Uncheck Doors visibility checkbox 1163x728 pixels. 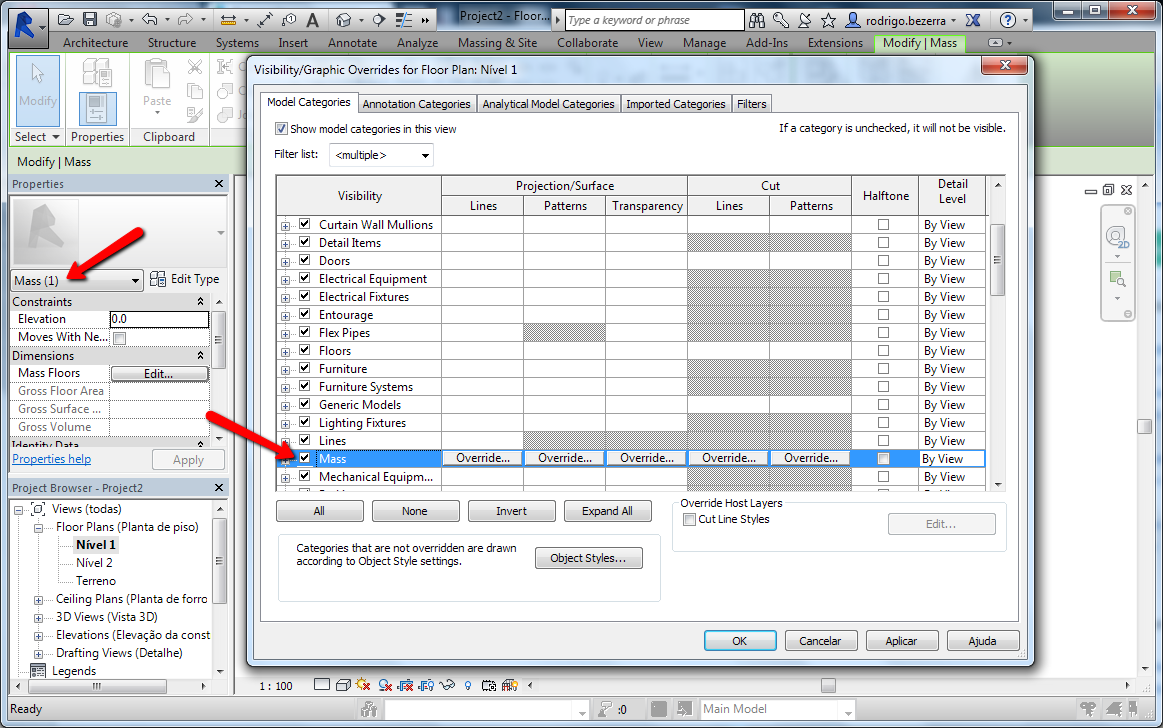pos(305,260)
